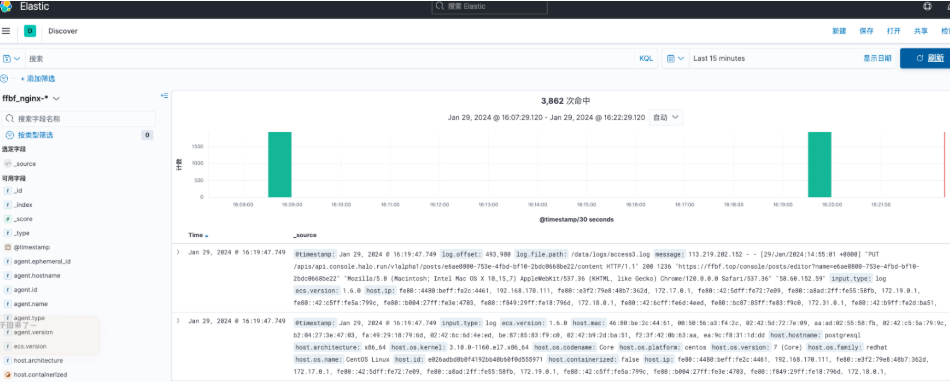The height and width of the screenshot is (382, 950).
Task: Click the 0 filter count badge
Action: 148,136
